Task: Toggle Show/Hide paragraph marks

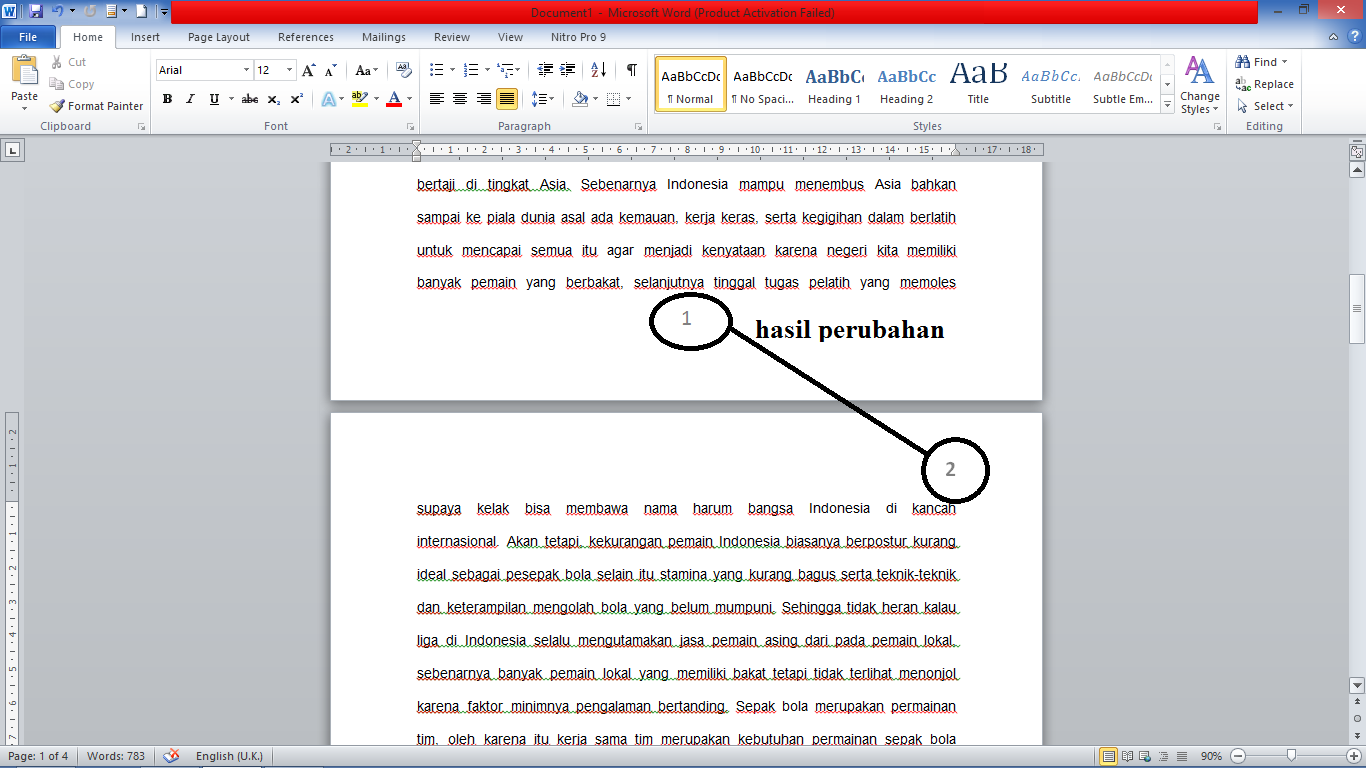Action: coord(631,70)
